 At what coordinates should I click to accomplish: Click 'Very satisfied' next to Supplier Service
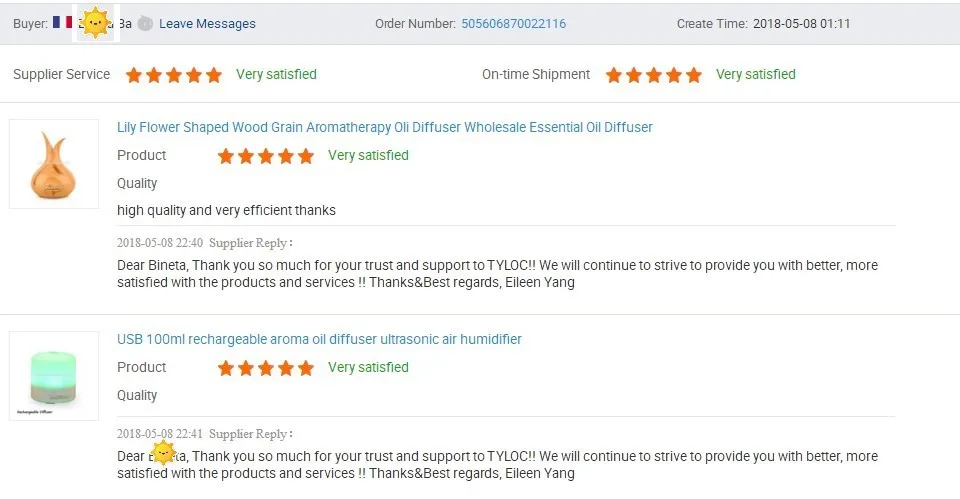(276, 74)
